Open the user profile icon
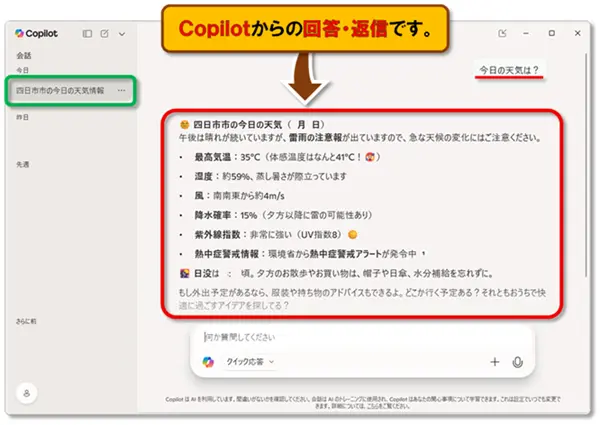Image resolution: width=600 pixels, height=425 pixels. click(26, 393)
